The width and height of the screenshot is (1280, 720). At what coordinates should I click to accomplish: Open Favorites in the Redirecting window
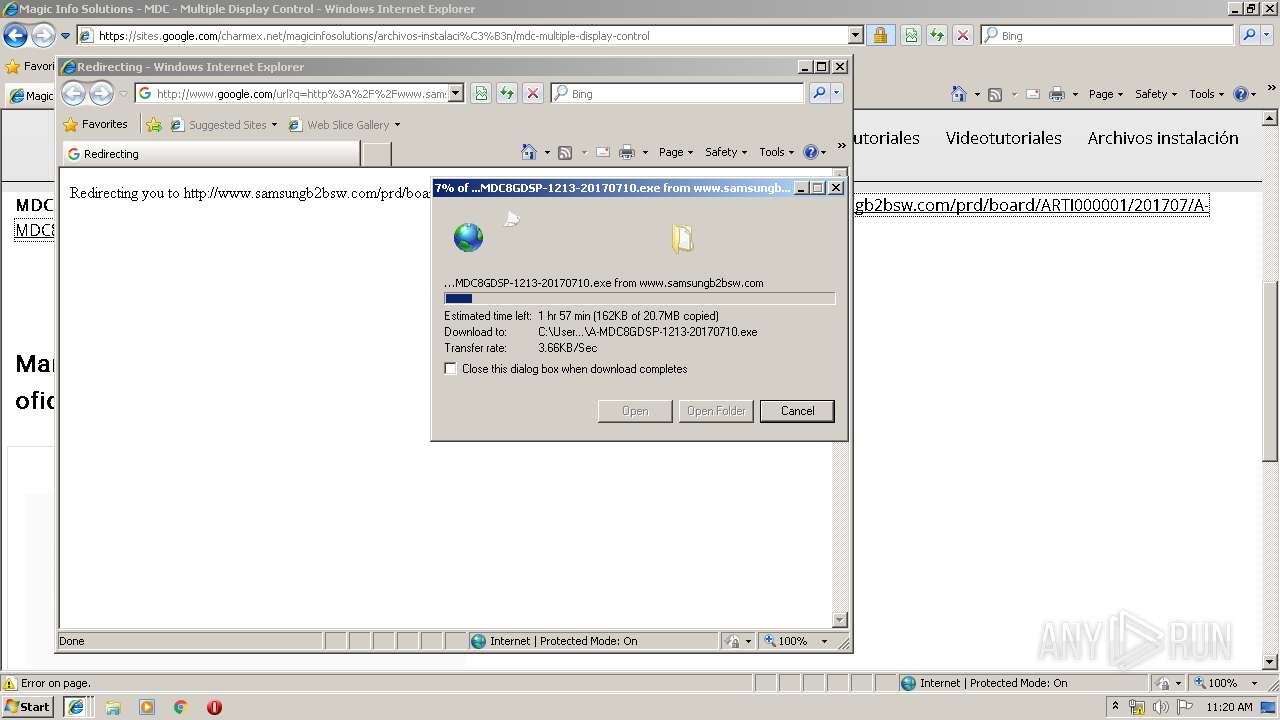pyautogui.click(x=96, y=125)
